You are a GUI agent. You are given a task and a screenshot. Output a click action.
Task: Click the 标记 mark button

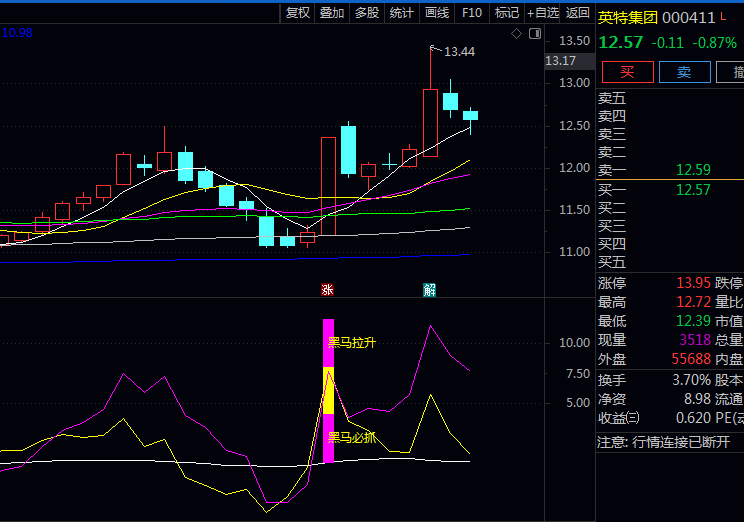(507, 13)
